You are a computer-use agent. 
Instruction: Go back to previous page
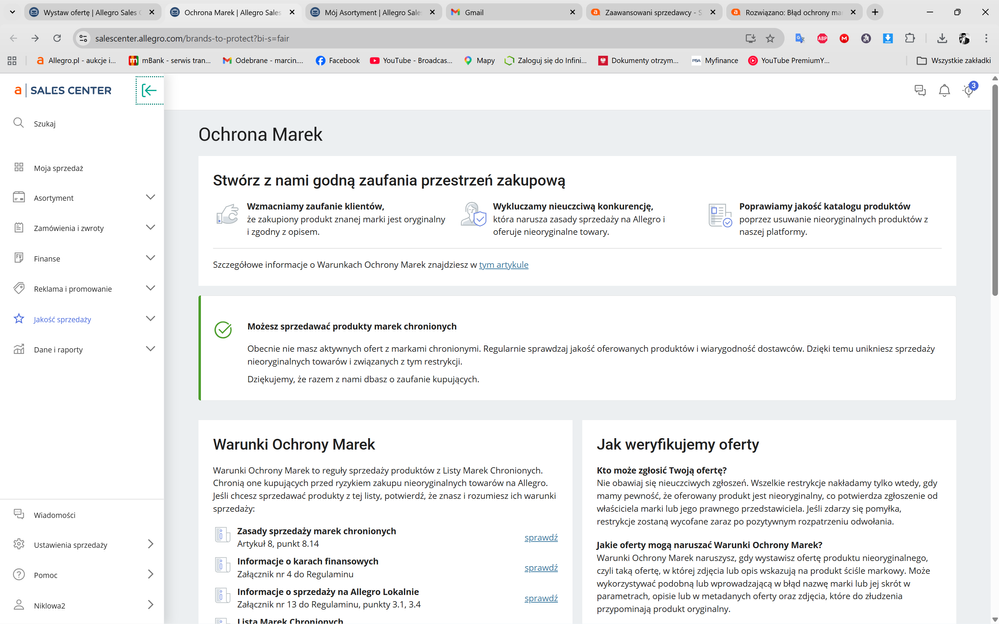point(14,38)
